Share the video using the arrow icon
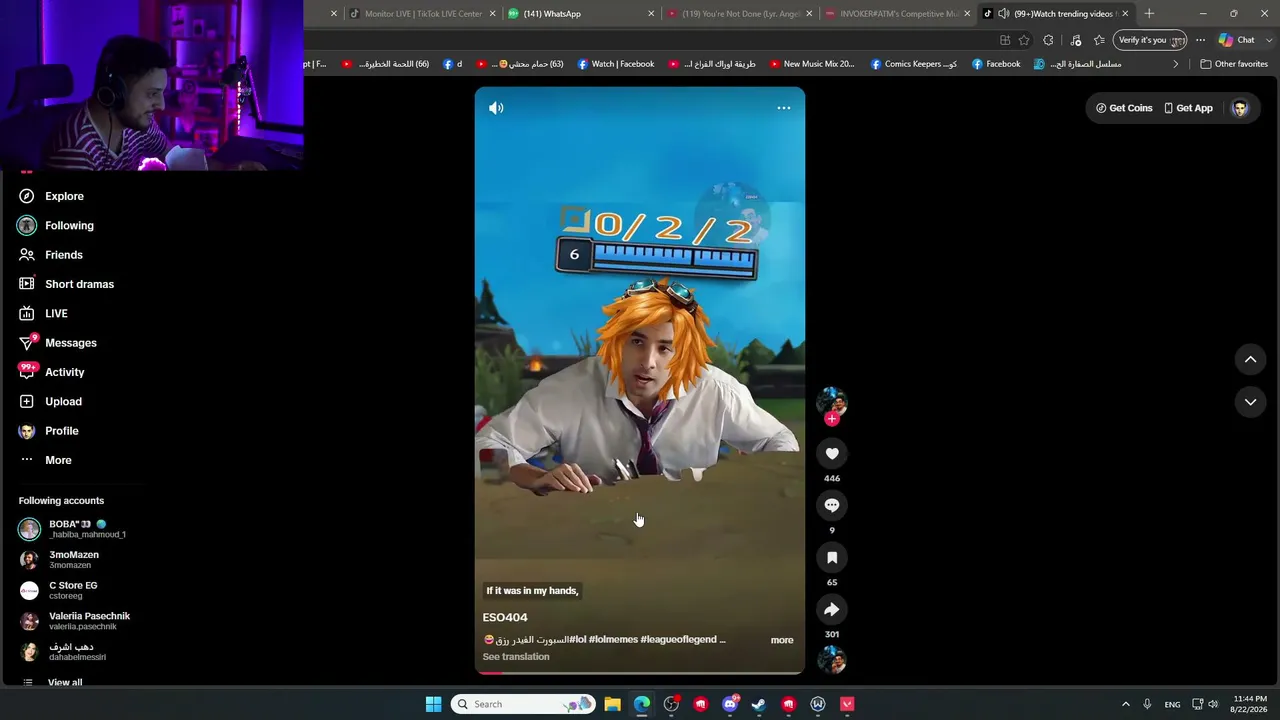 [832, 610]
